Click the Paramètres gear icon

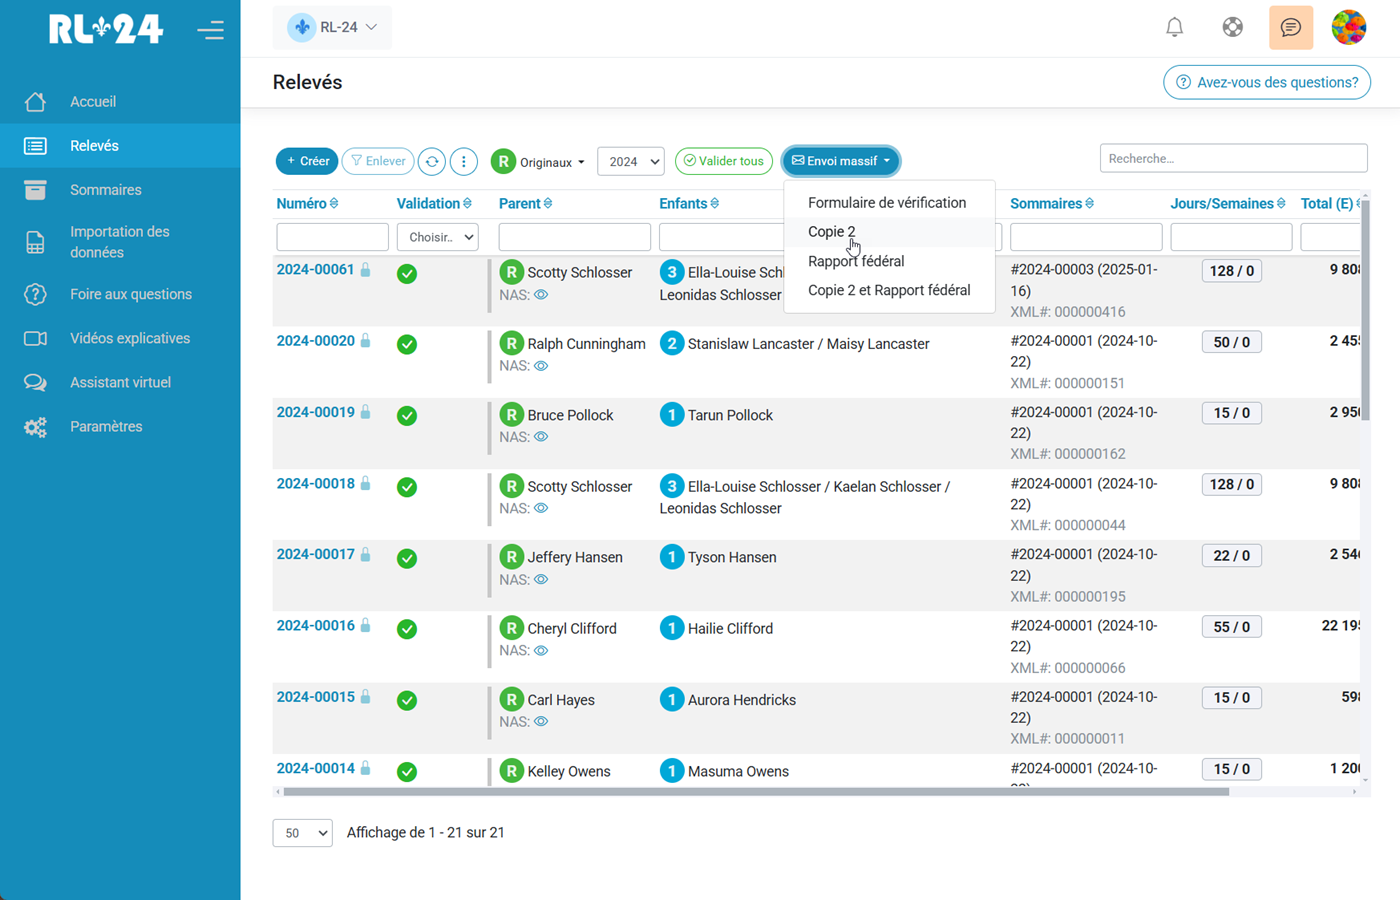click(35, 426)
